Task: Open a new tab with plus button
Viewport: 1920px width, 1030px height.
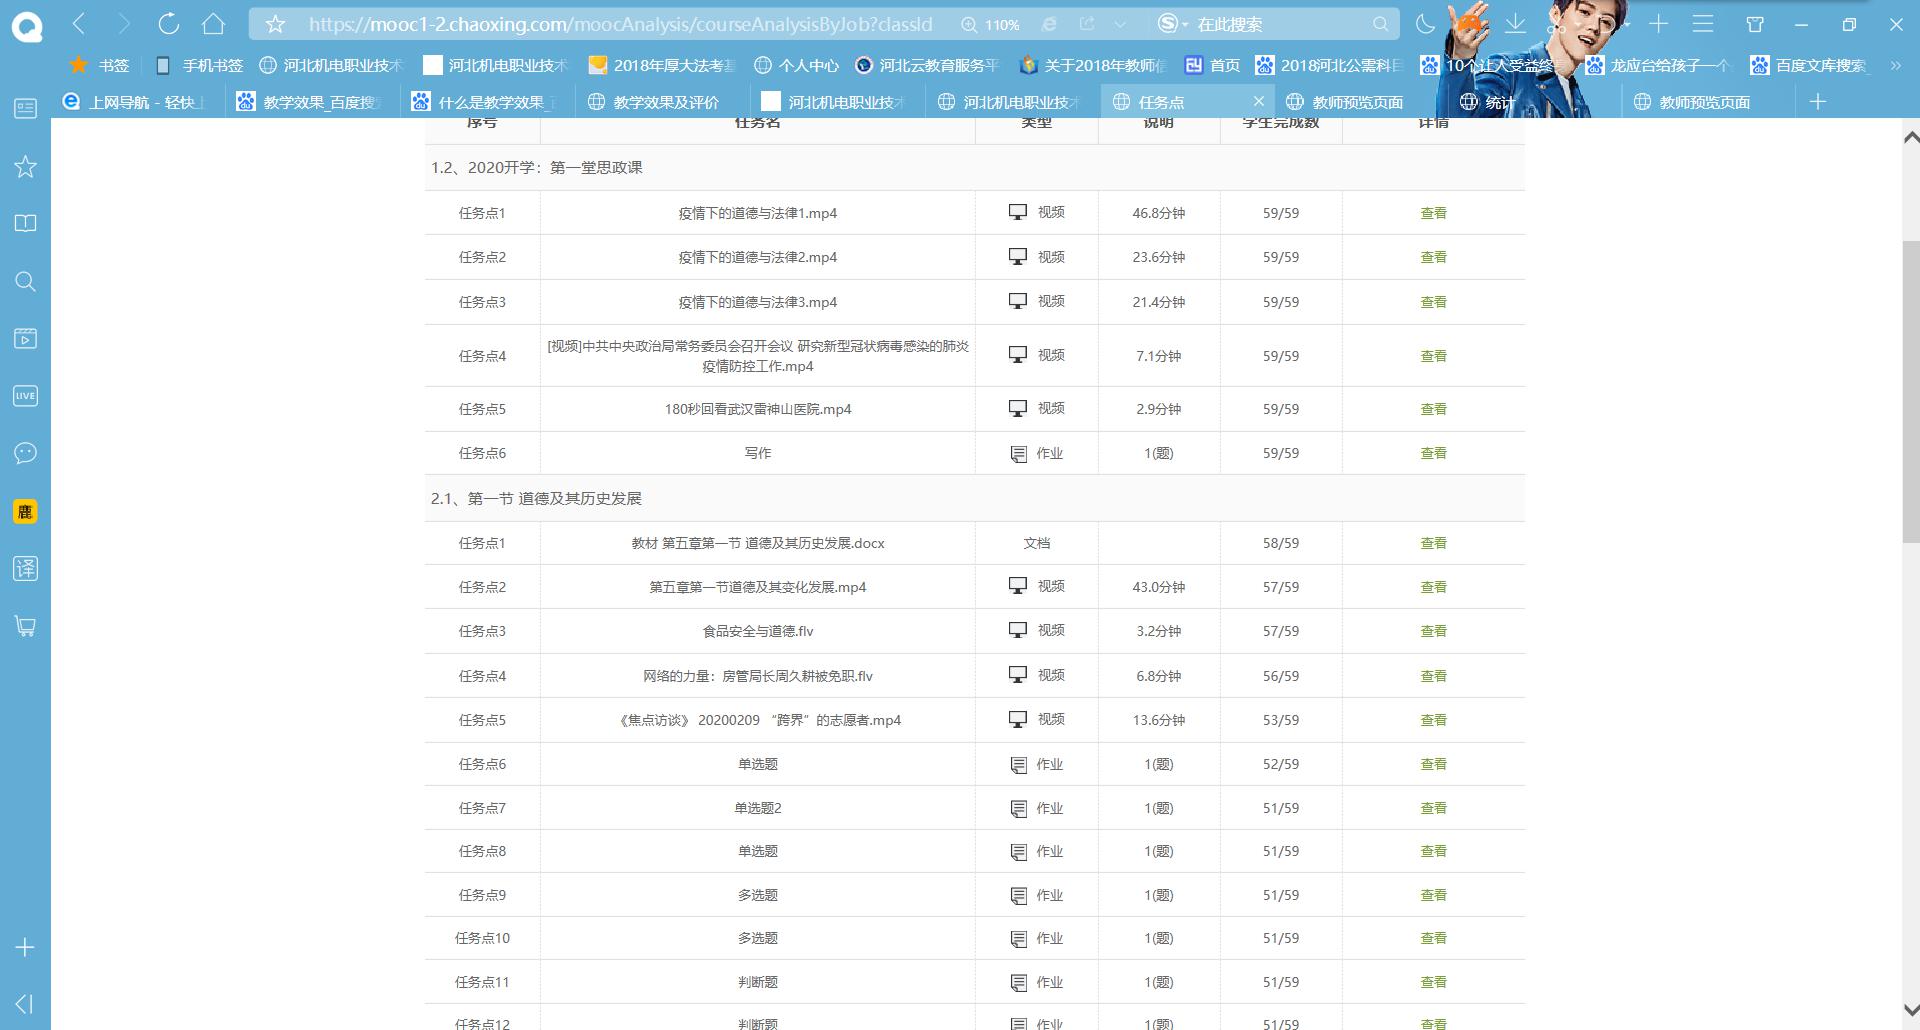Action: (x=1818, y=101)
